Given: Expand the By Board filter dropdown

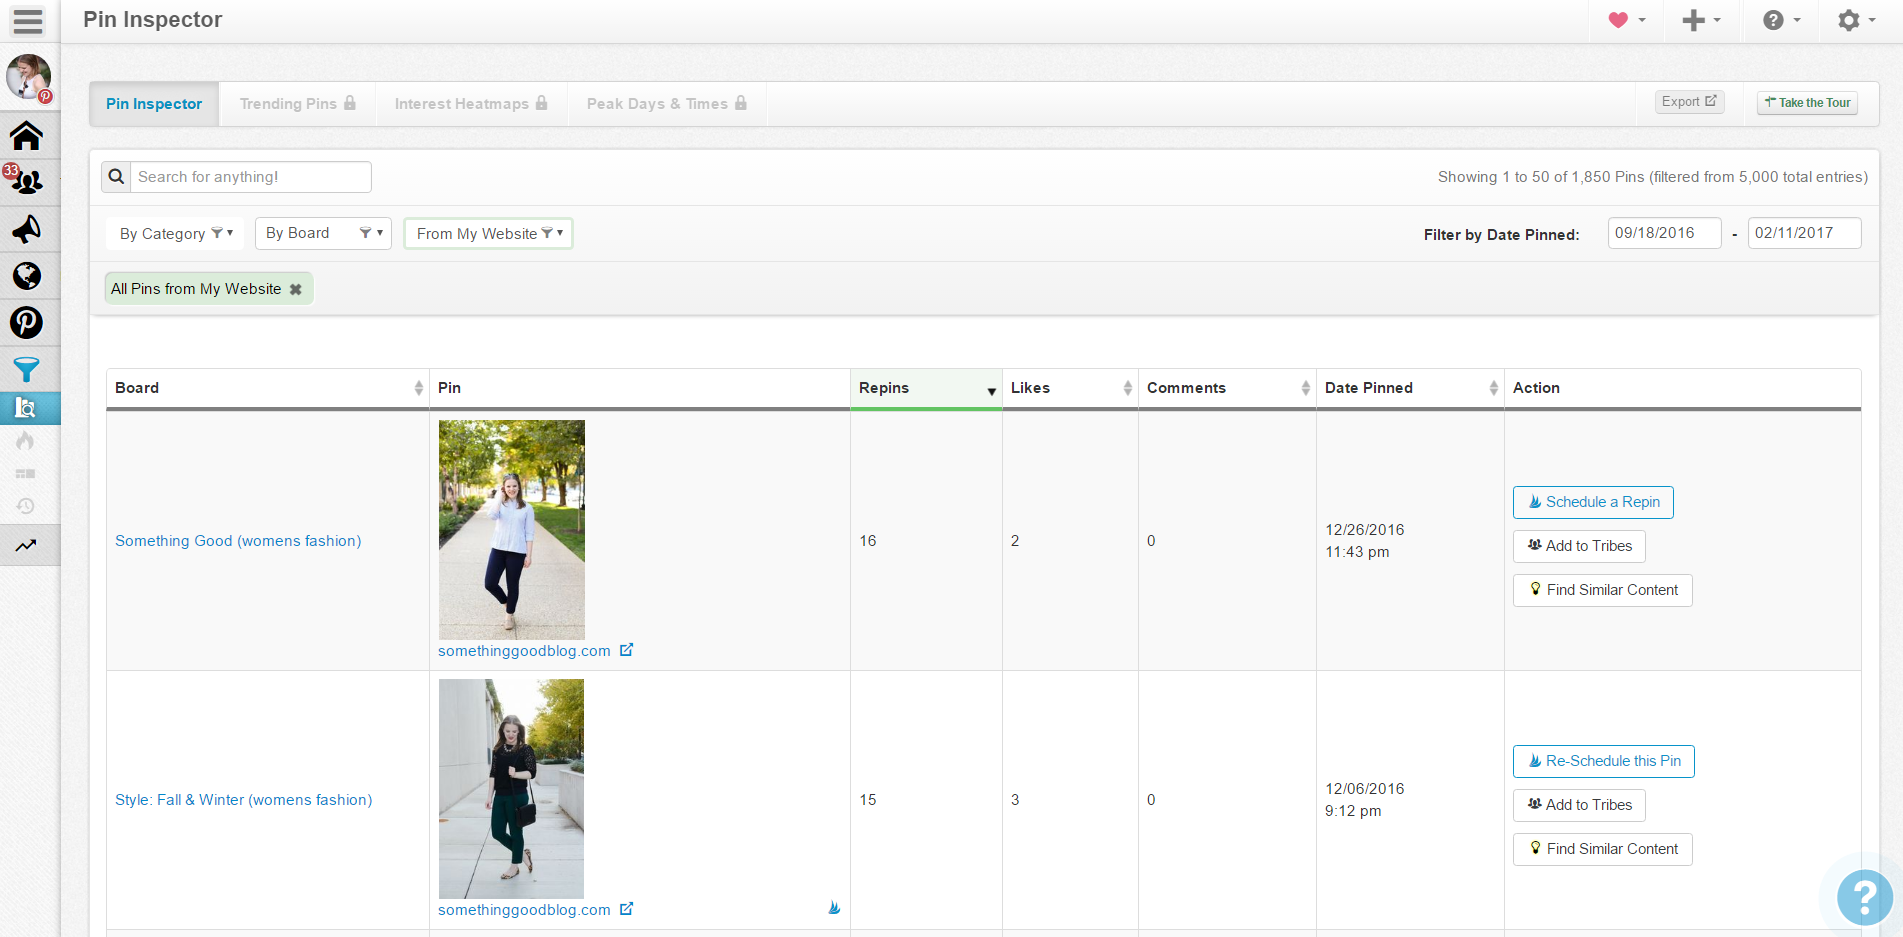Looking at the screenshot, I should pos(323,233).
